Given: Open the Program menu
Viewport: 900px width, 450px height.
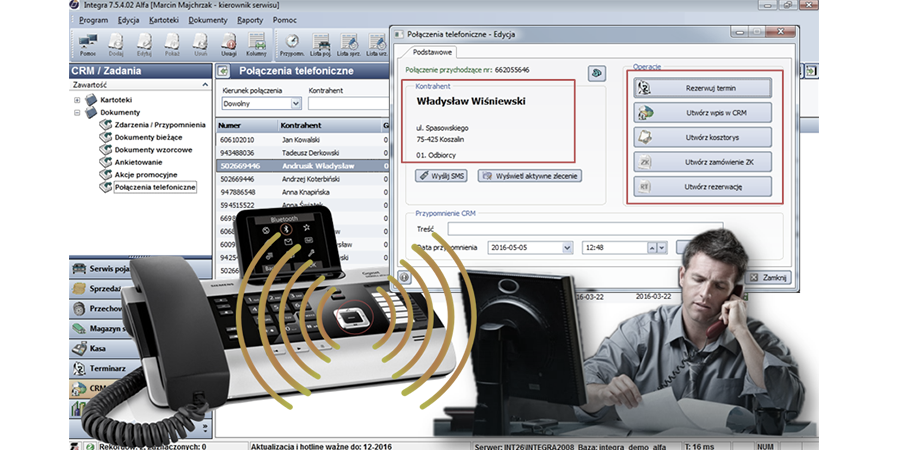Looking at the screenshot, I should pyautogui.click(x=94, y=20).
